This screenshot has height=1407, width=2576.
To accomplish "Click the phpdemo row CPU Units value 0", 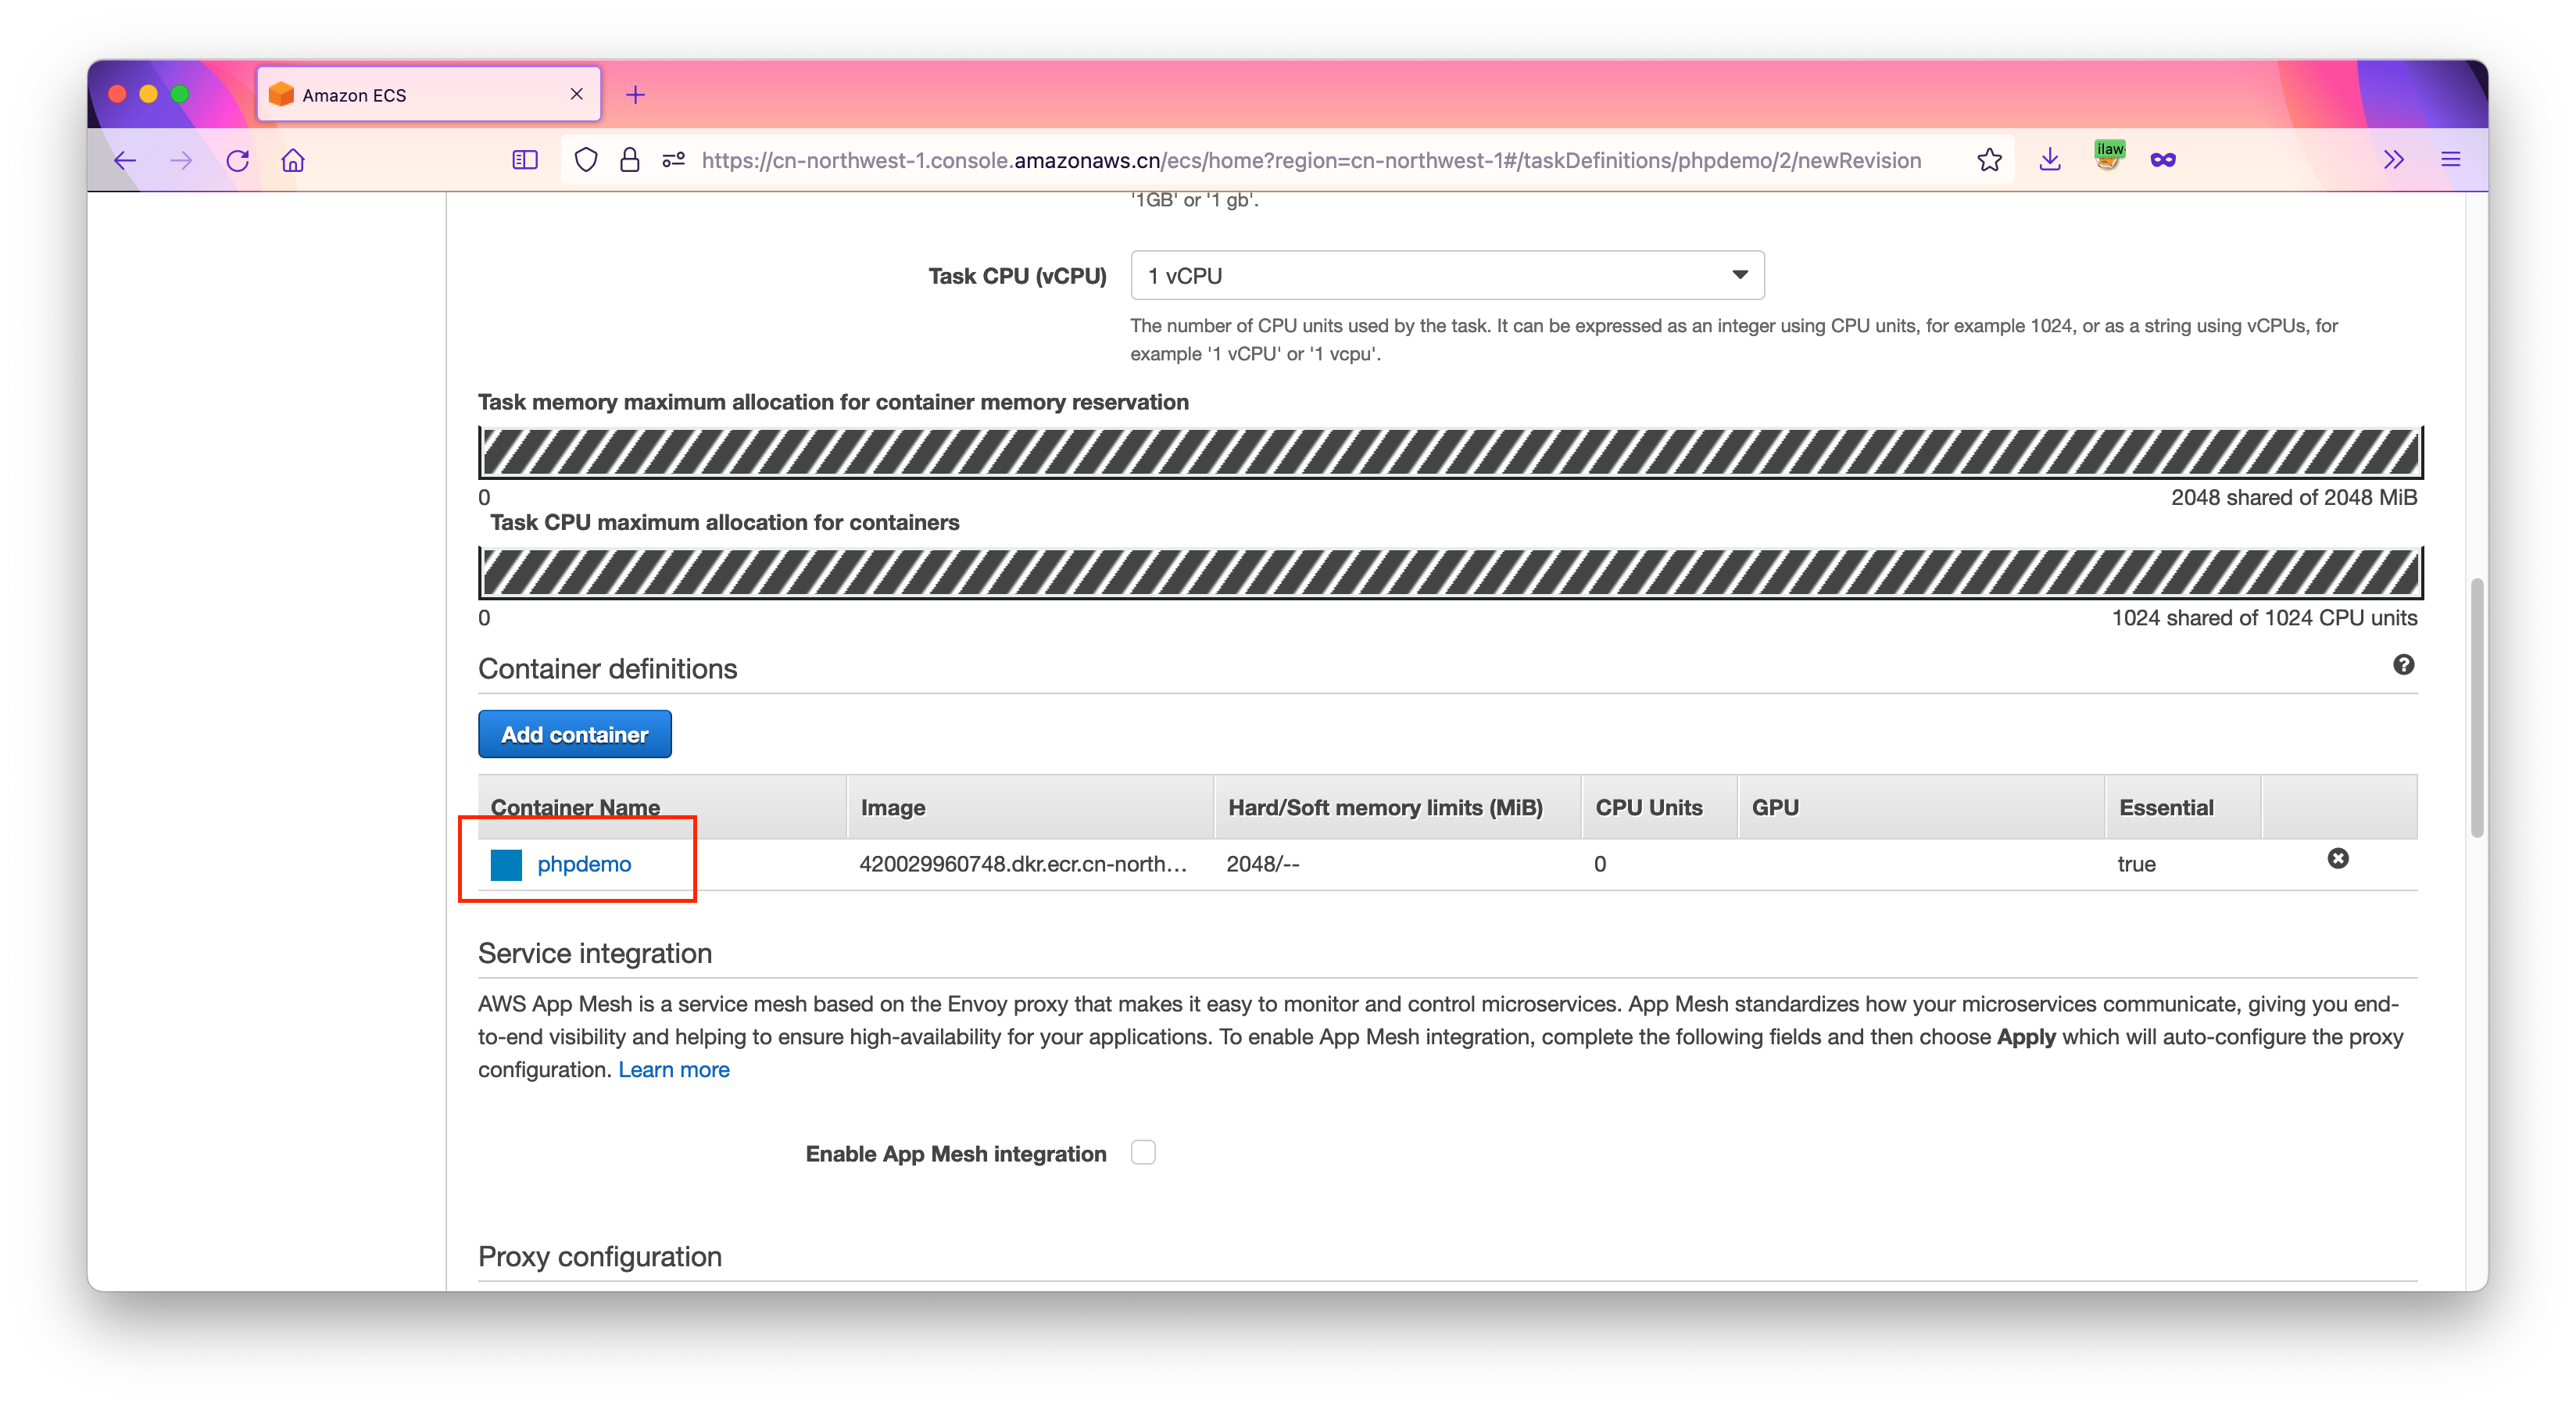I will click(1600, 864).
